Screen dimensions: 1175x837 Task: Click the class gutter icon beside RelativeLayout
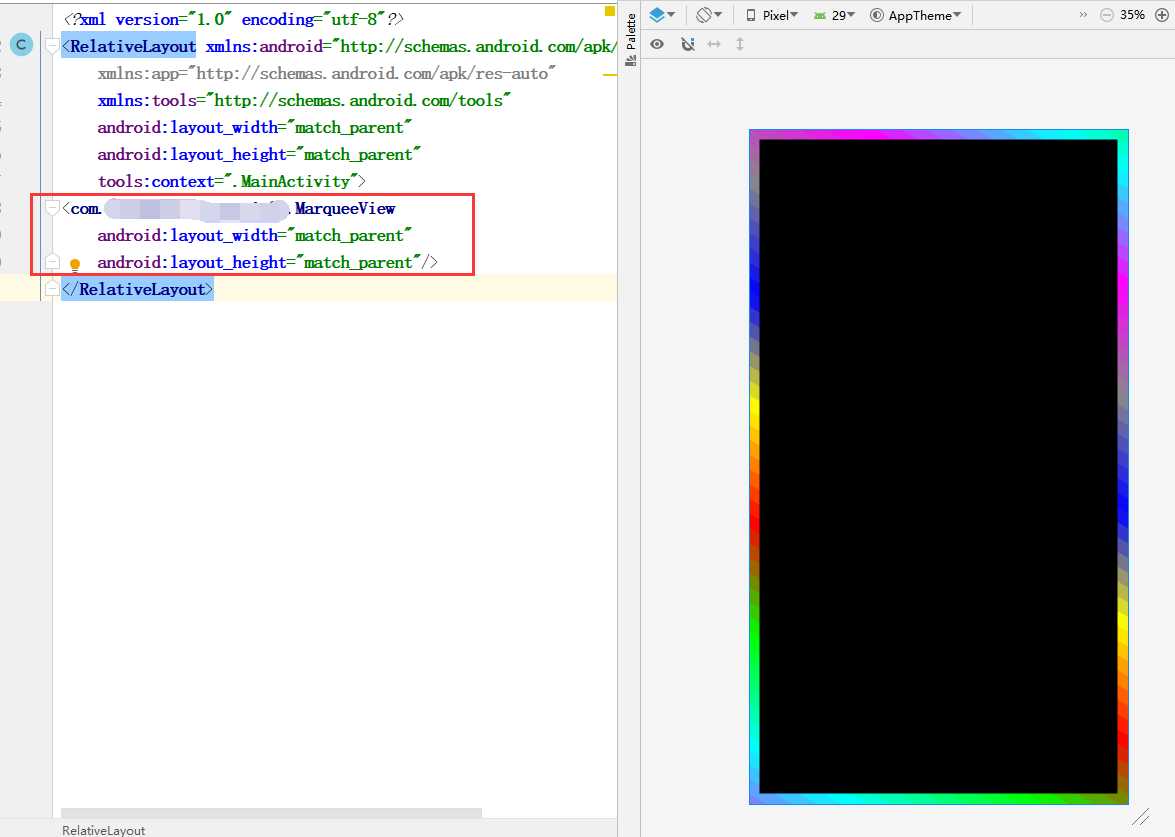(22, 46)
